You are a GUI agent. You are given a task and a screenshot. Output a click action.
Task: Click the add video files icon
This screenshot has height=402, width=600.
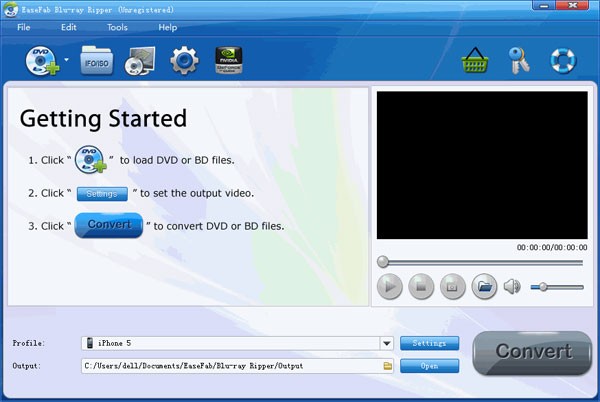[x=139, y=62]
